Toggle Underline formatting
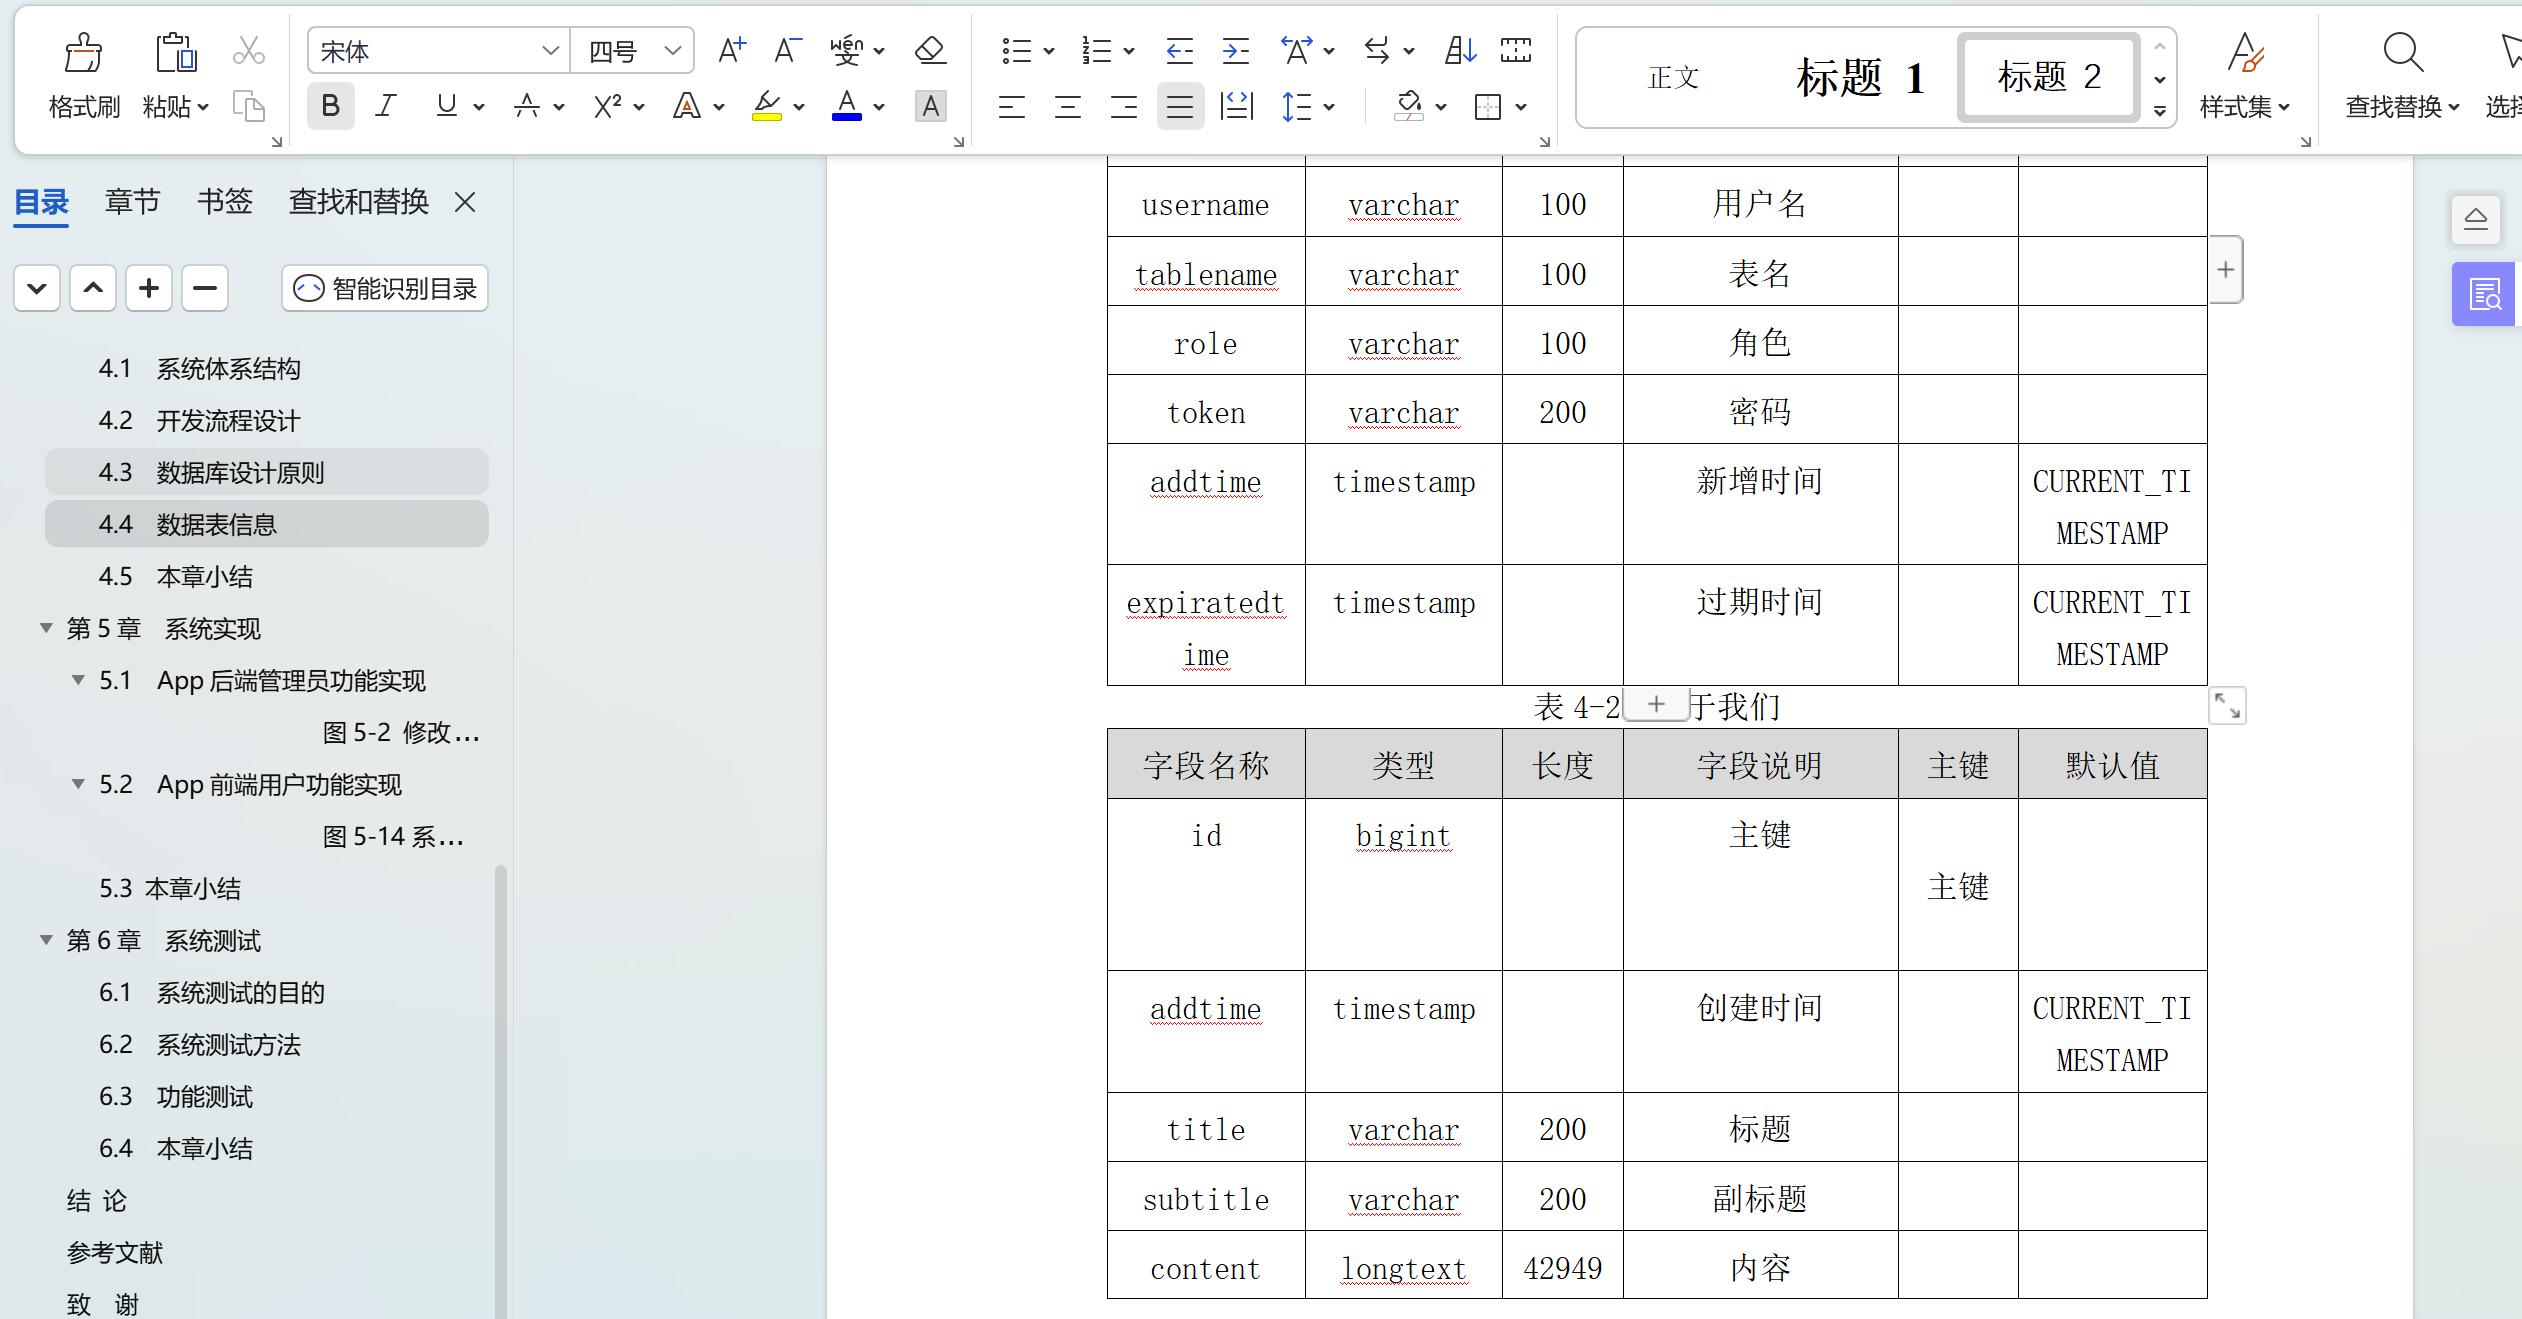Image resolution: width=2522 pixels, height=1319 pixels. (x=446, y=106)
